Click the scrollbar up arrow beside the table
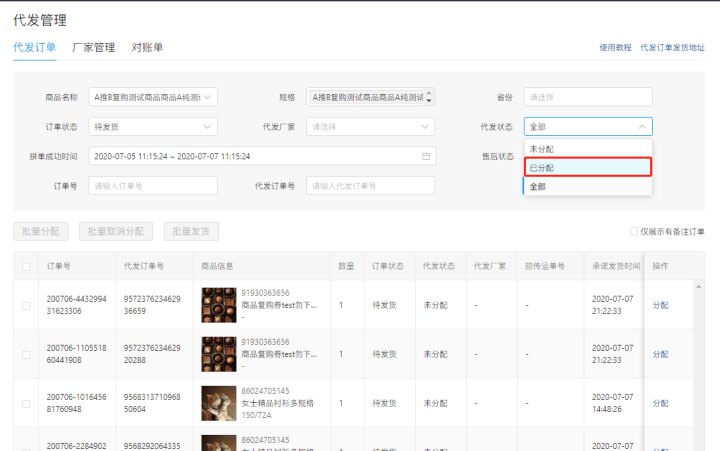Viewport: 720px width, 451px height. (x=698, y=287)
